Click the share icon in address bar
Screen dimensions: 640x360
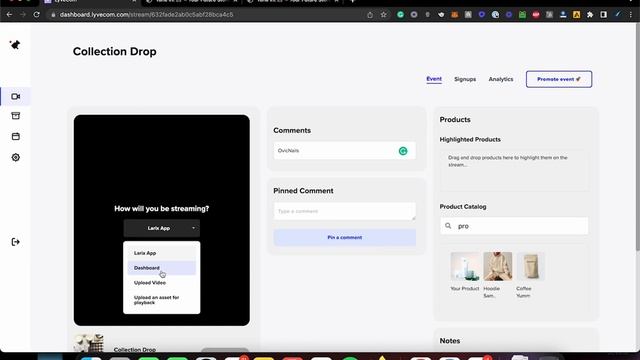coord(370,15)
